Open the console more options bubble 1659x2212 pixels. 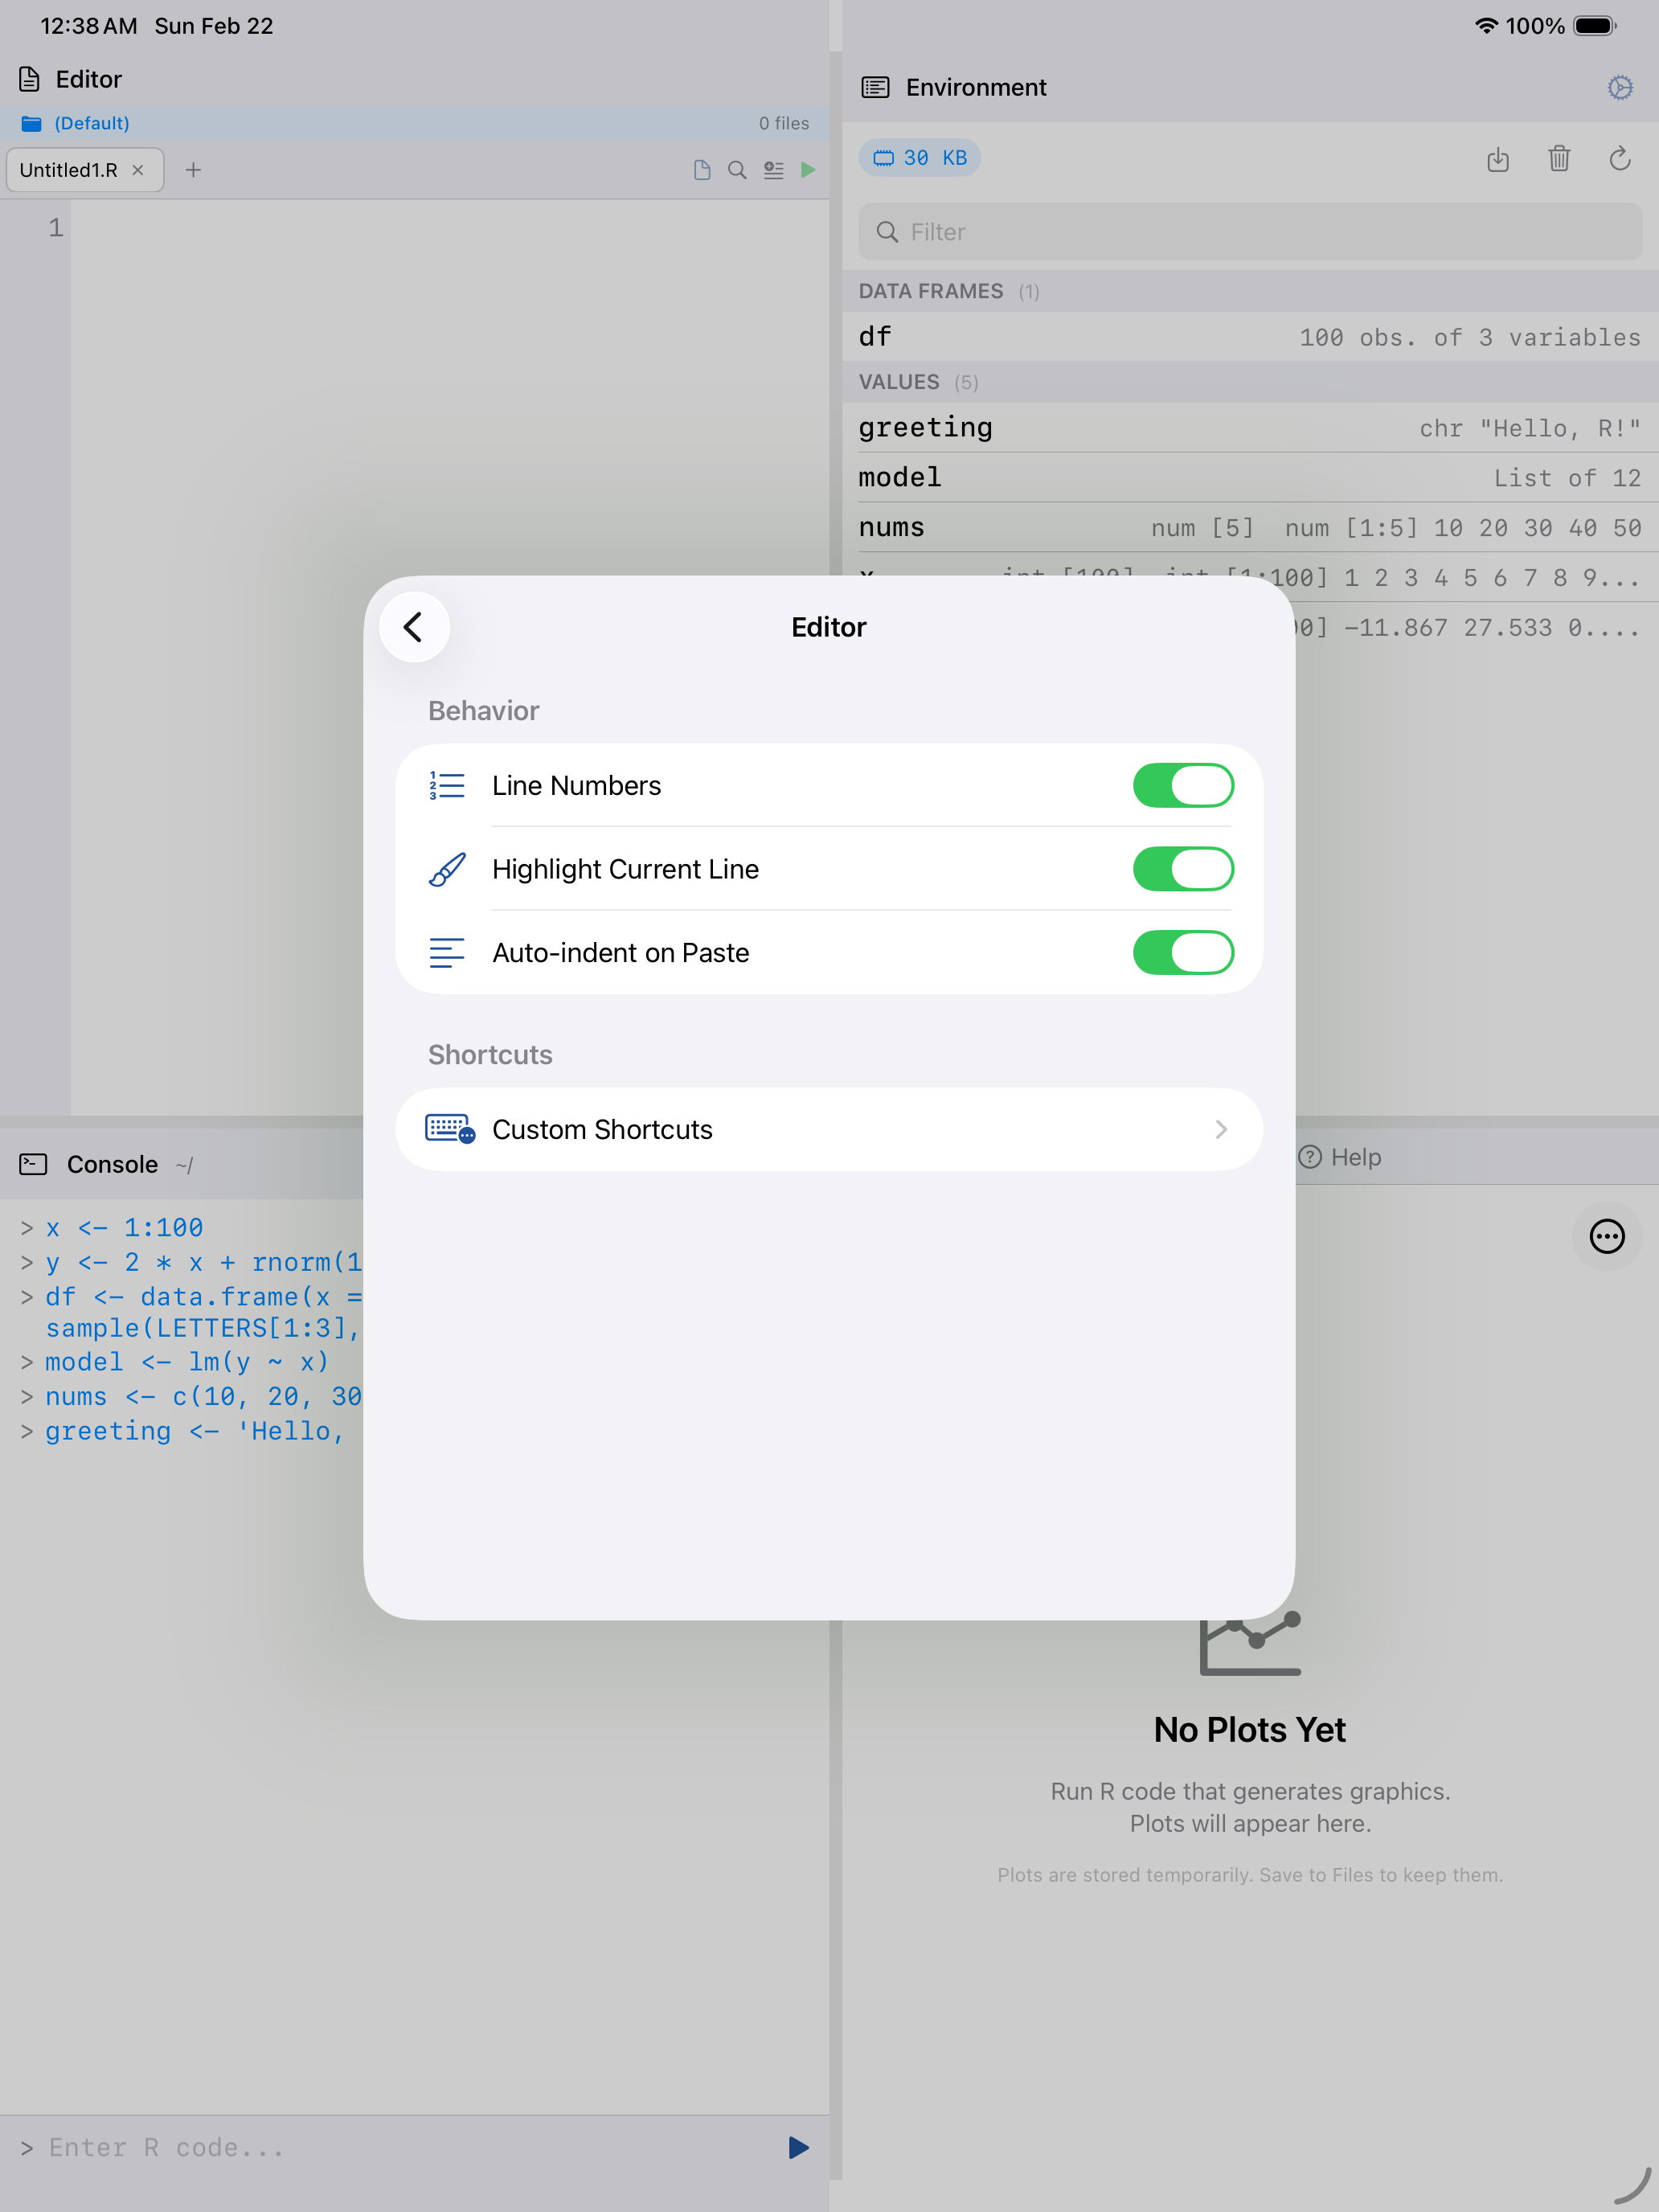click(1607, 1237)
